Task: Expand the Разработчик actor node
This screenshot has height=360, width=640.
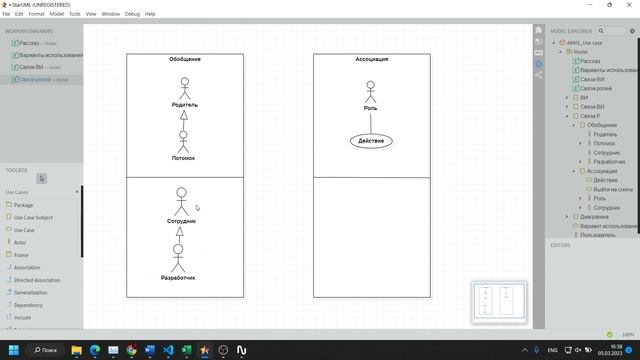Action: [580, 162]
